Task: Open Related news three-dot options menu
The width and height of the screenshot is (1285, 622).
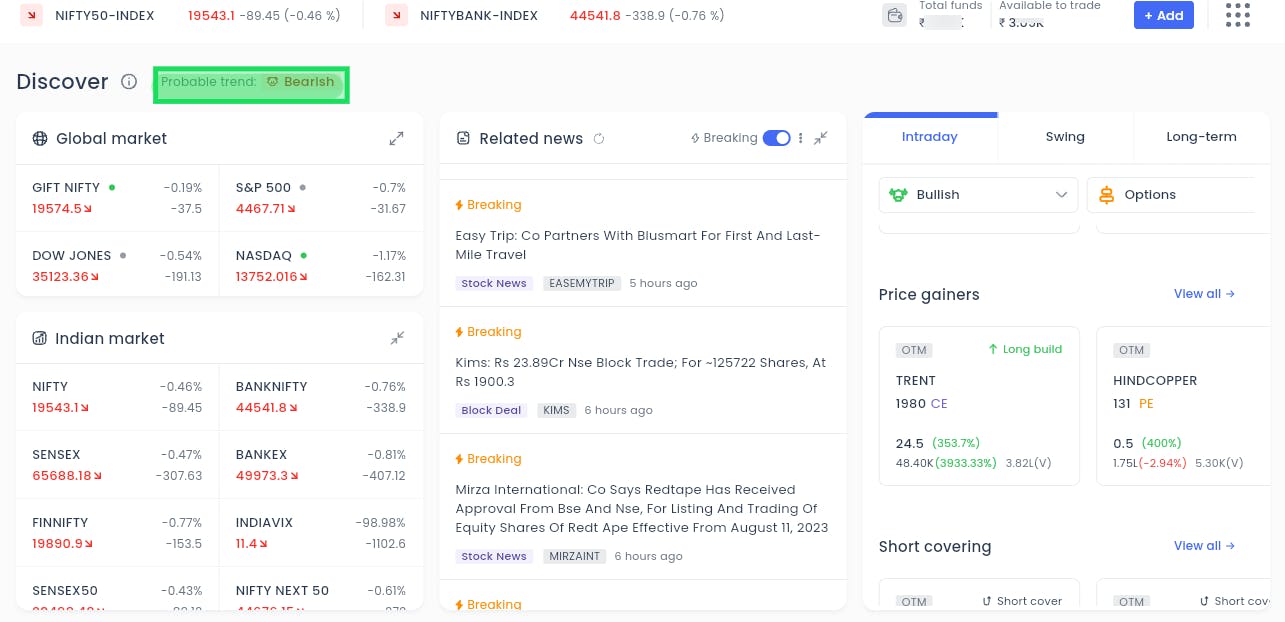Action: [x=801, y=138]
